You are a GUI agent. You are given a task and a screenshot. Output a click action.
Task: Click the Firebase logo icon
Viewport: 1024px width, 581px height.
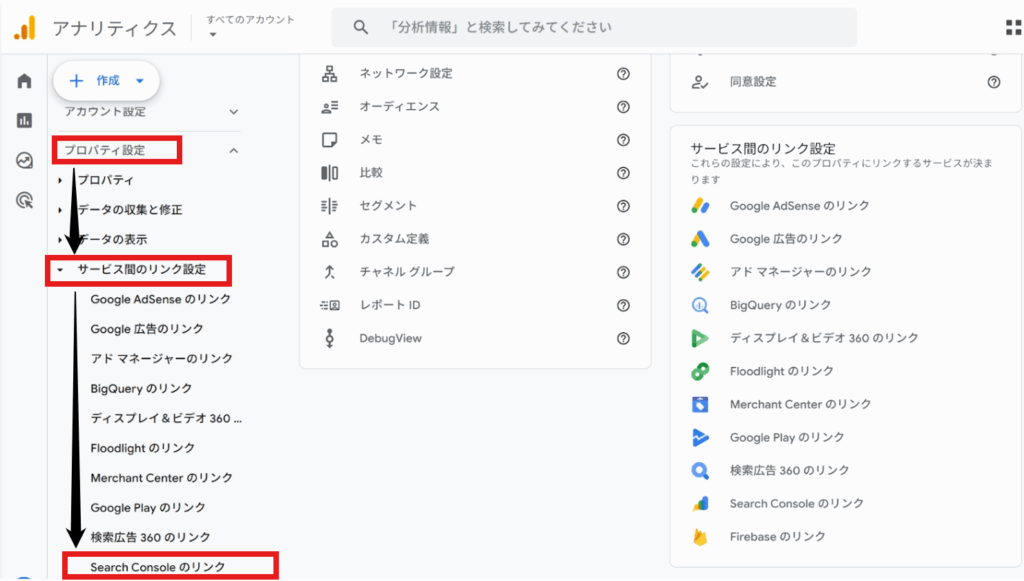[700, 537]
